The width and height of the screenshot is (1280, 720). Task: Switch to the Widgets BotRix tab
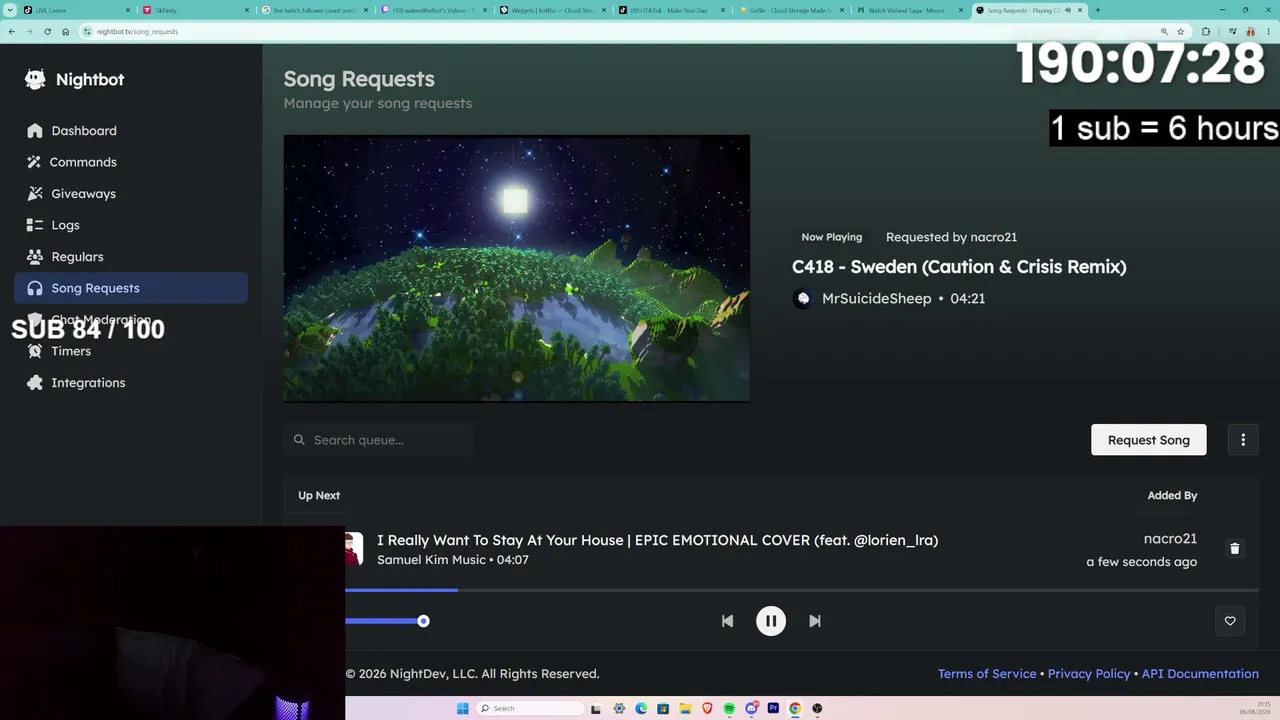(x=552, y=10)
